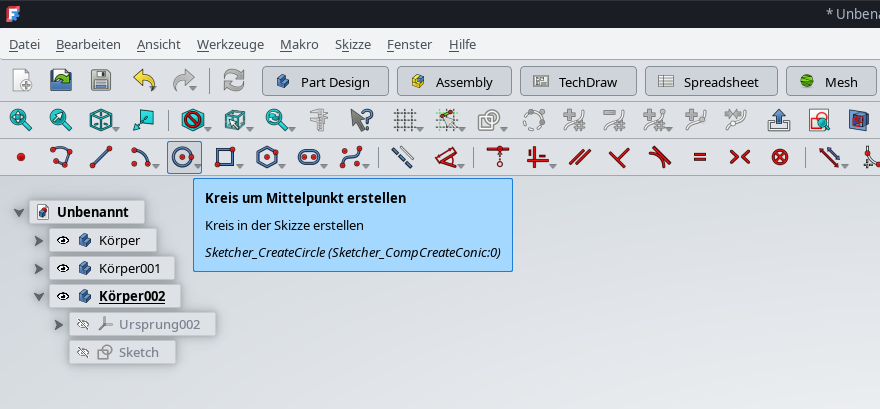Open the Skizze menu
This screenshot has height=409, width=880.
click(x=352, y=44)
